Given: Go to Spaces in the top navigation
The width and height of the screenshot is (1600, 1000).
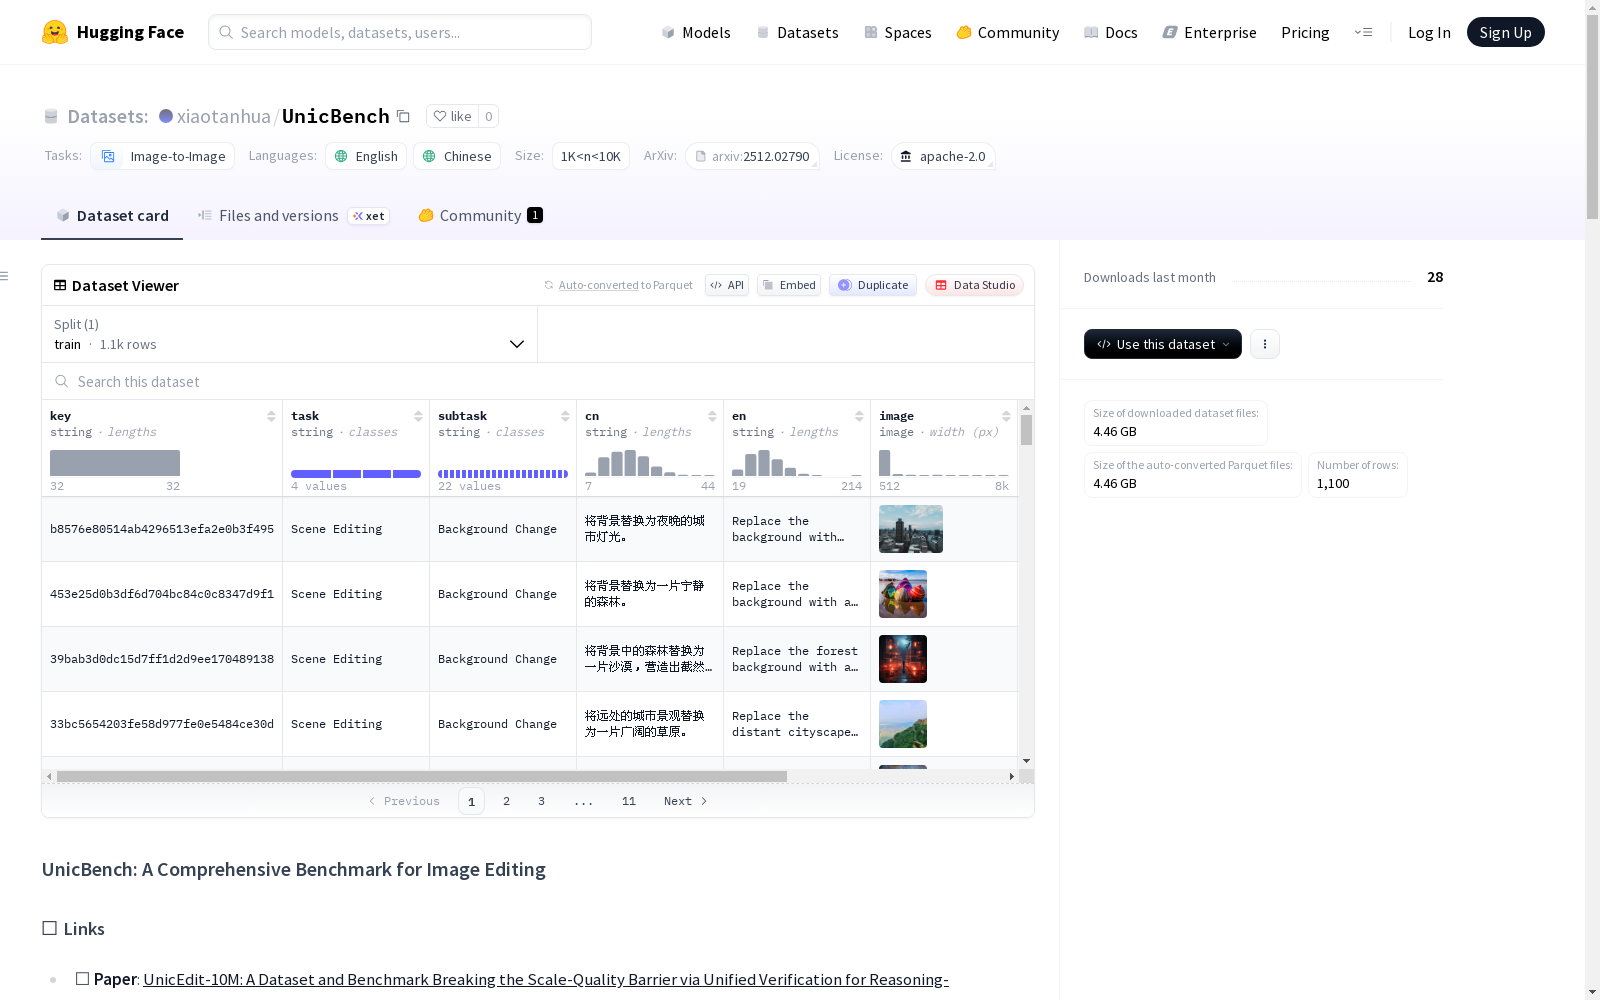Looking at the screenshot, I should point(898,32).
